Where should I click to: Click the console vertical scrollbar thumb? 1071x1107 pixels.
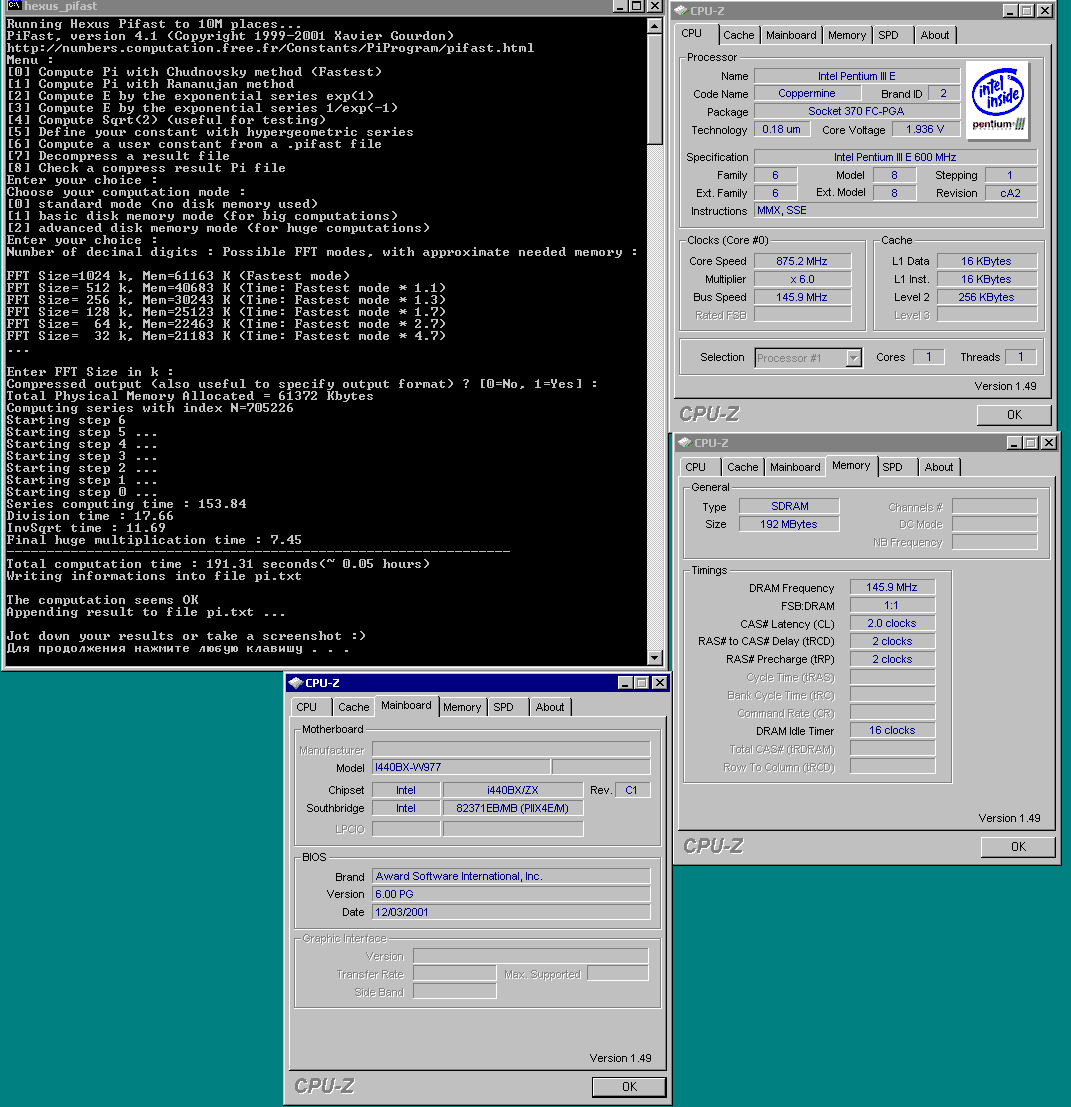click(654, 89)
